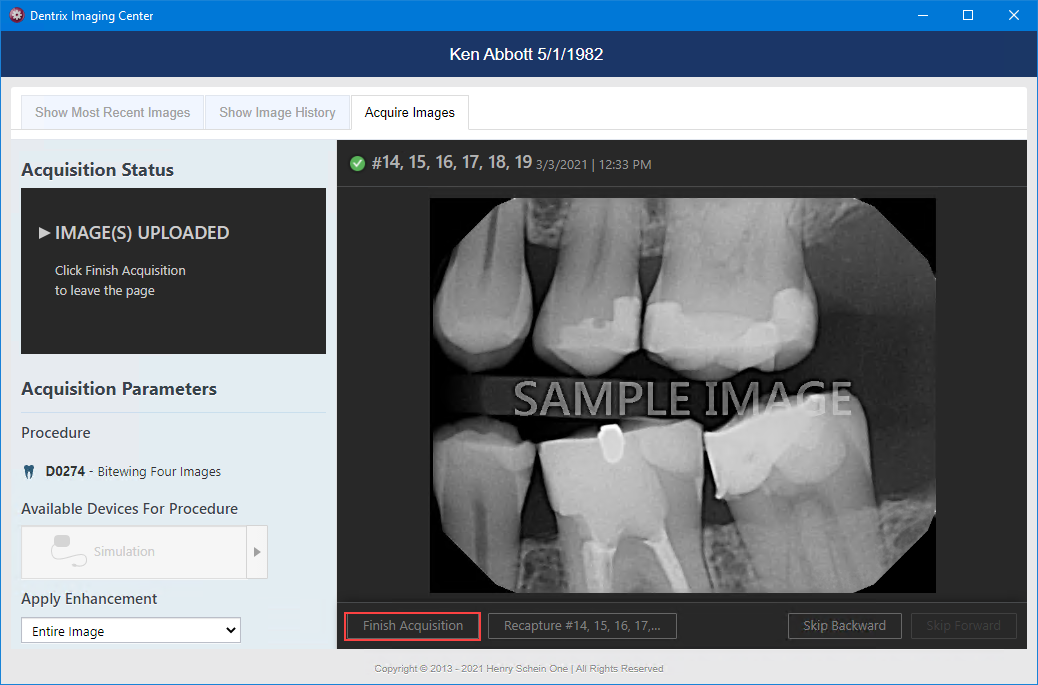Click the triangle beside IMAGE(S) UPLOADED
1038x685 pixels.
44,233
